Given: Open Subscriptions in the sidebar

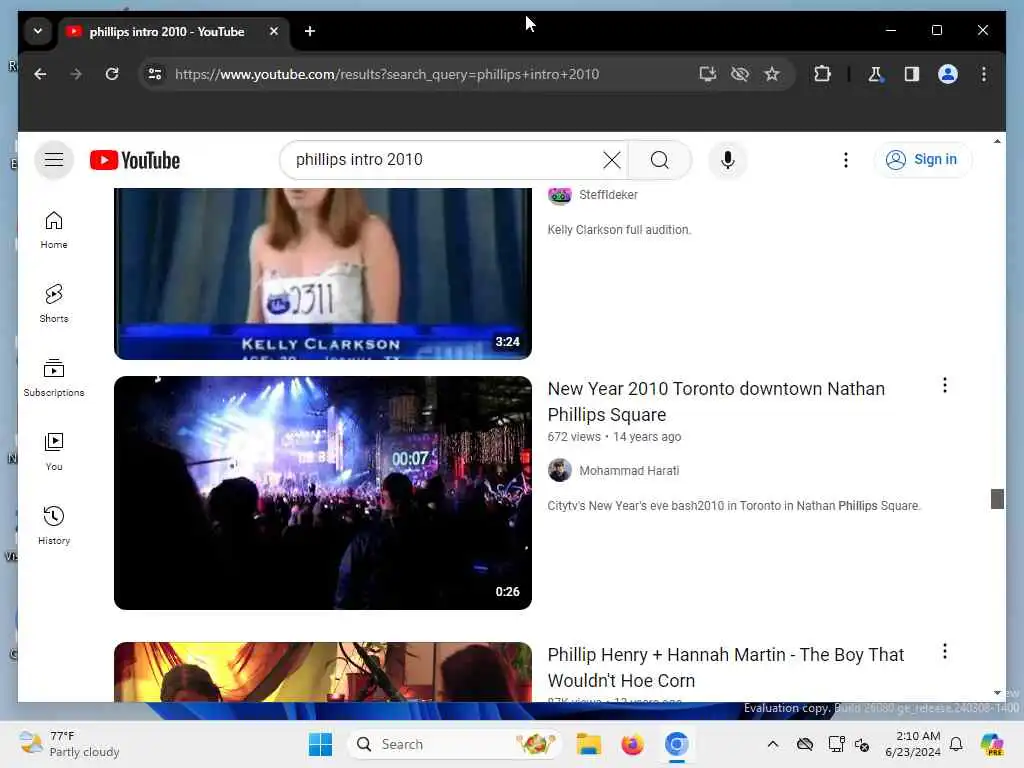Looking at the screenshot, I should click(54, 378).
